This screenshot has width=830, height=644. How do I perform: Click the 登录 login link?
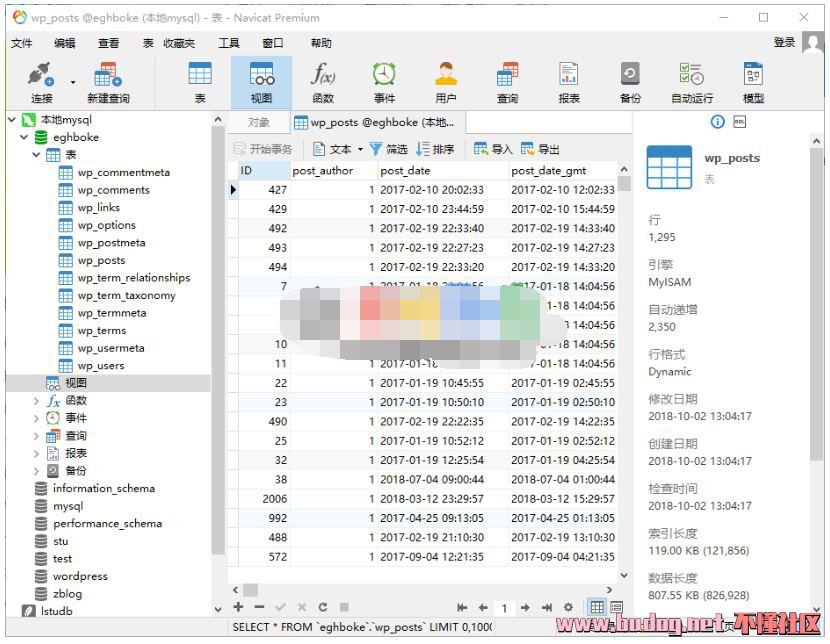pyautogui.click(x=784, y=42)
